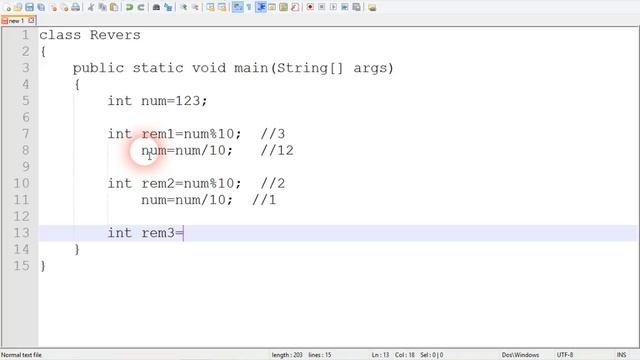Run the macro multiple times
The image size is (640, 360).
(x=344, y=7)
